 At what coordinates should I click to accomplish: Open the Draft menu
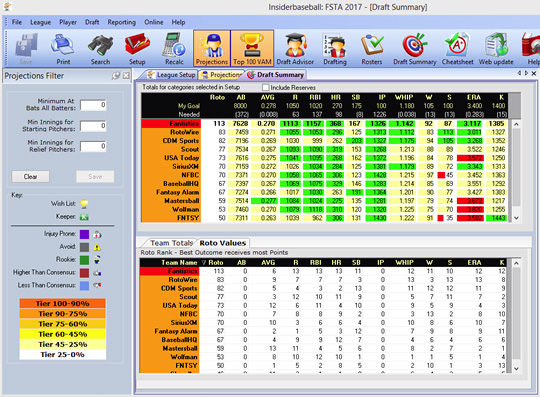[x=92, y=22]
